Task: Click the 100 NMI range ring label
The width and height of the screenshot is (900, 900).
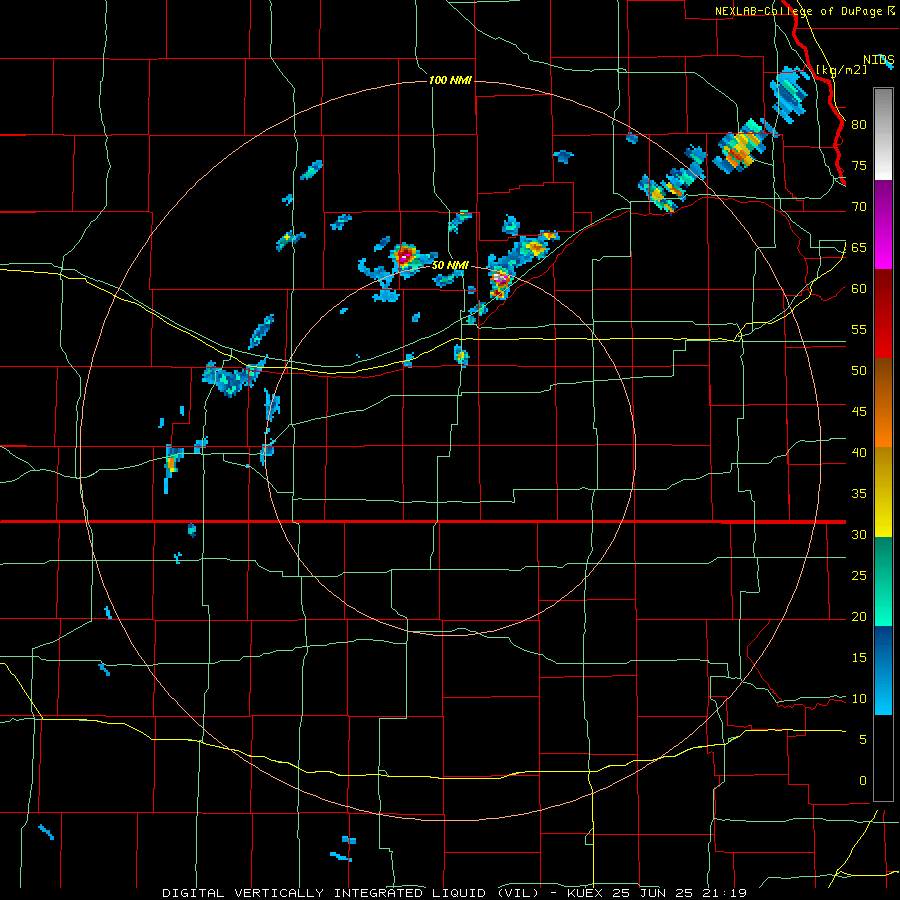Action: click(x=450, y=80)
